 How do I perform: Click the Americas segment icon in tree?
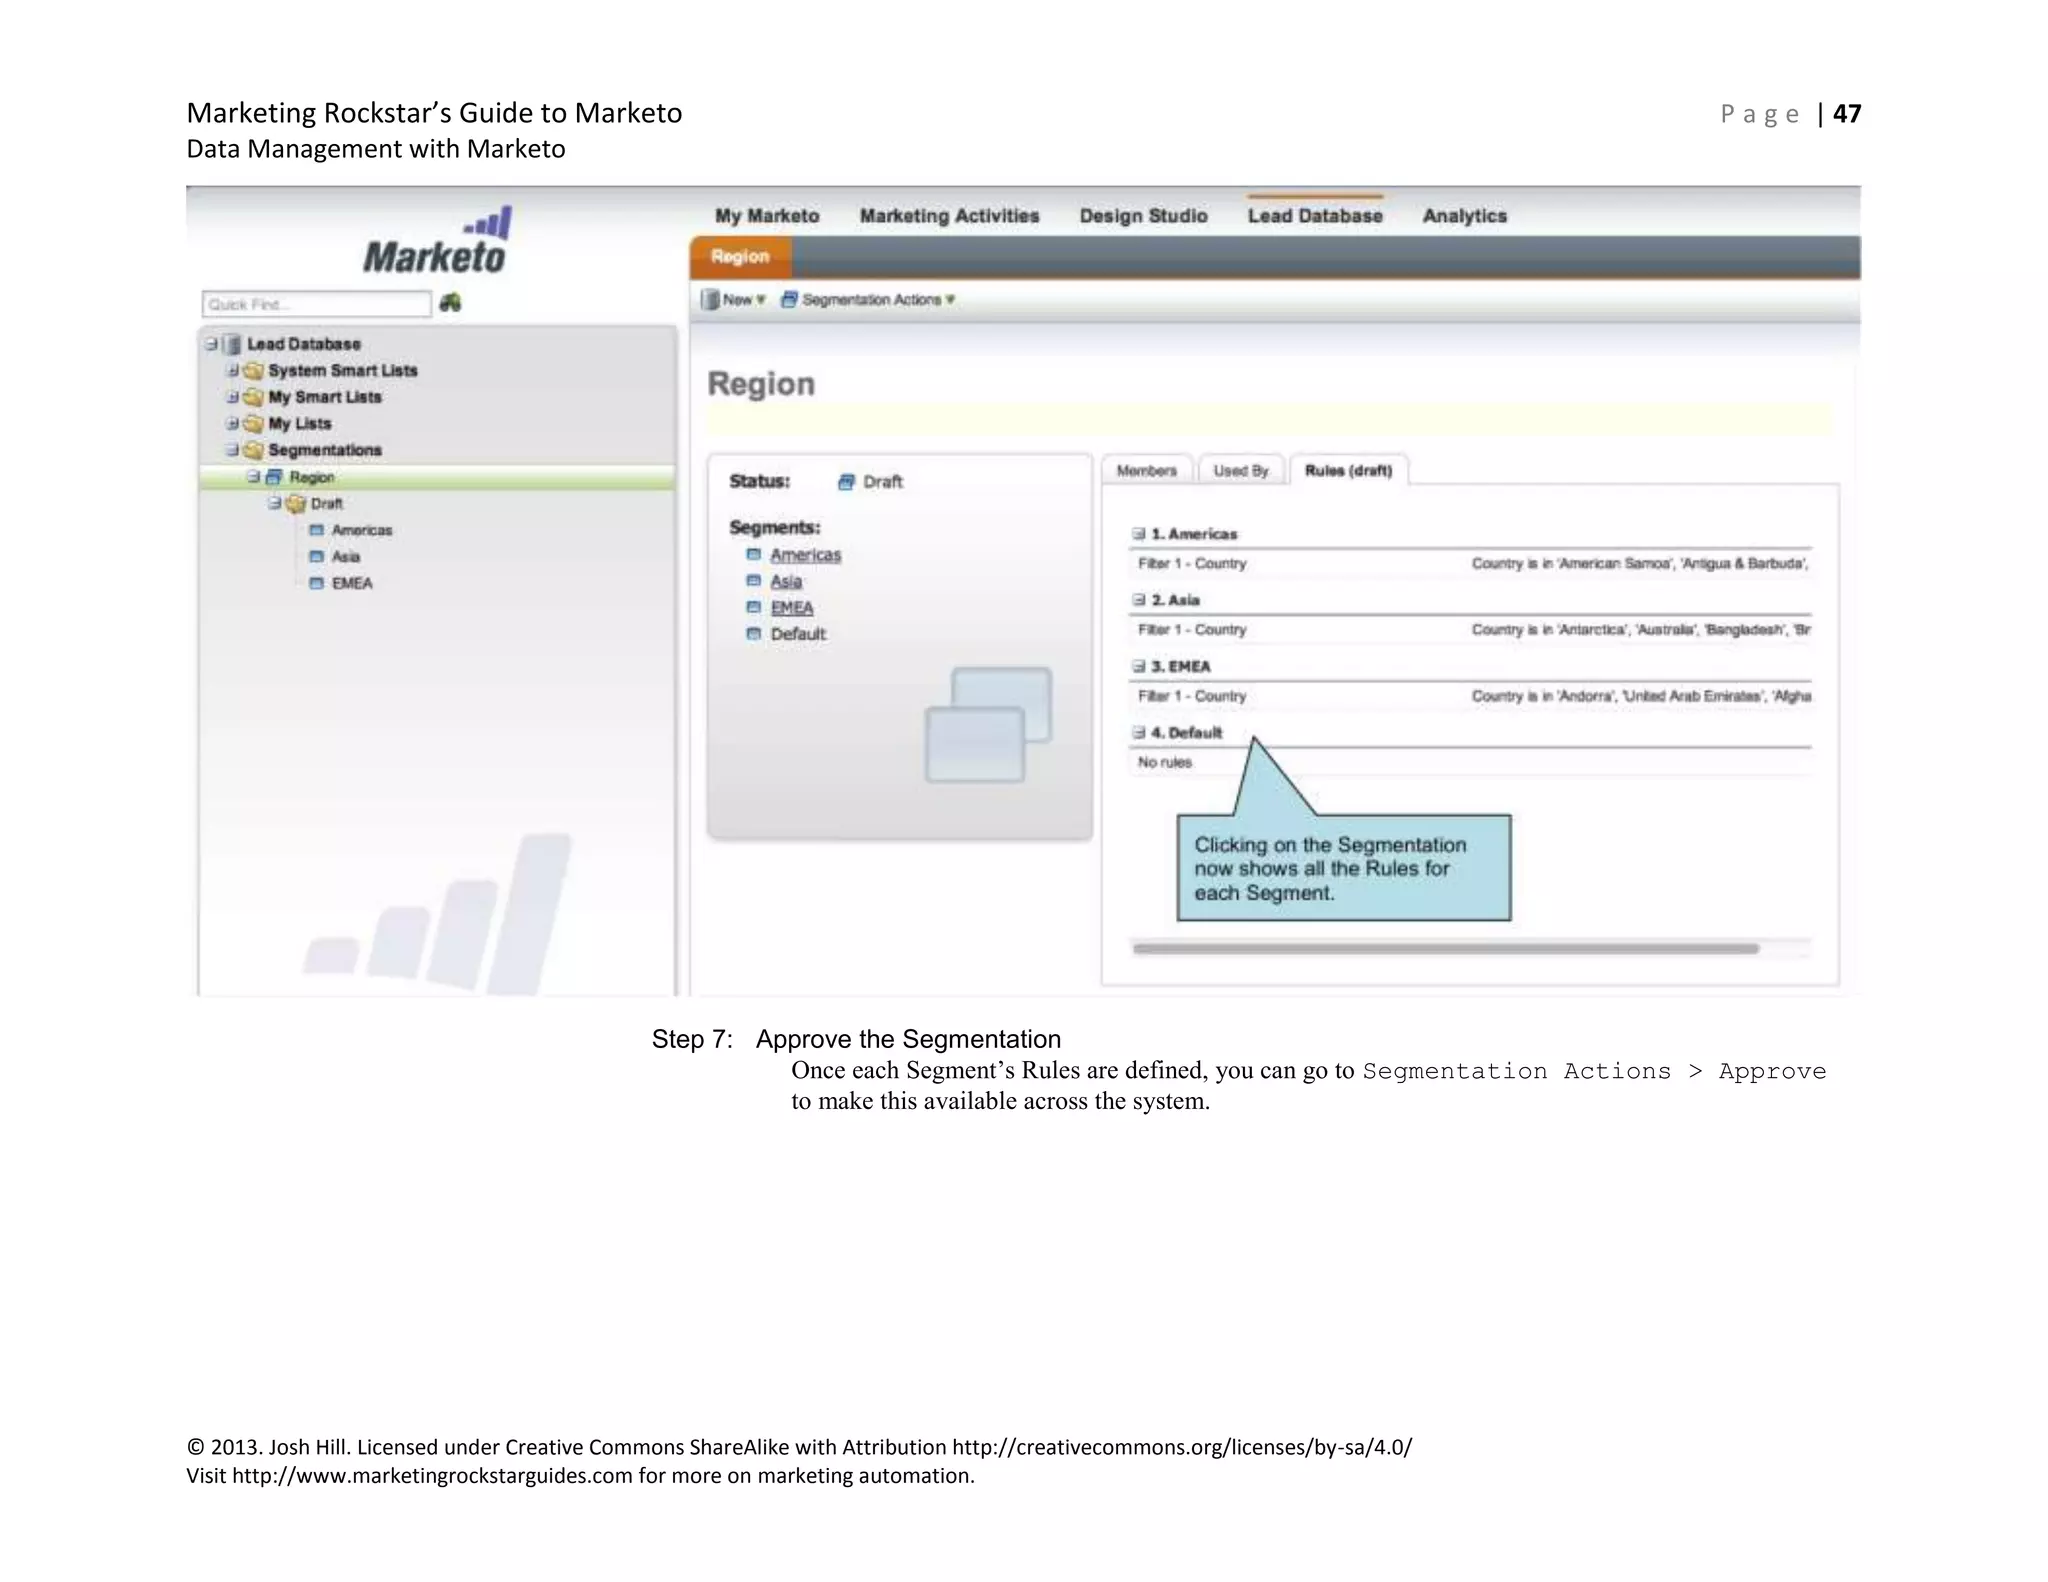tap(316, 530)
